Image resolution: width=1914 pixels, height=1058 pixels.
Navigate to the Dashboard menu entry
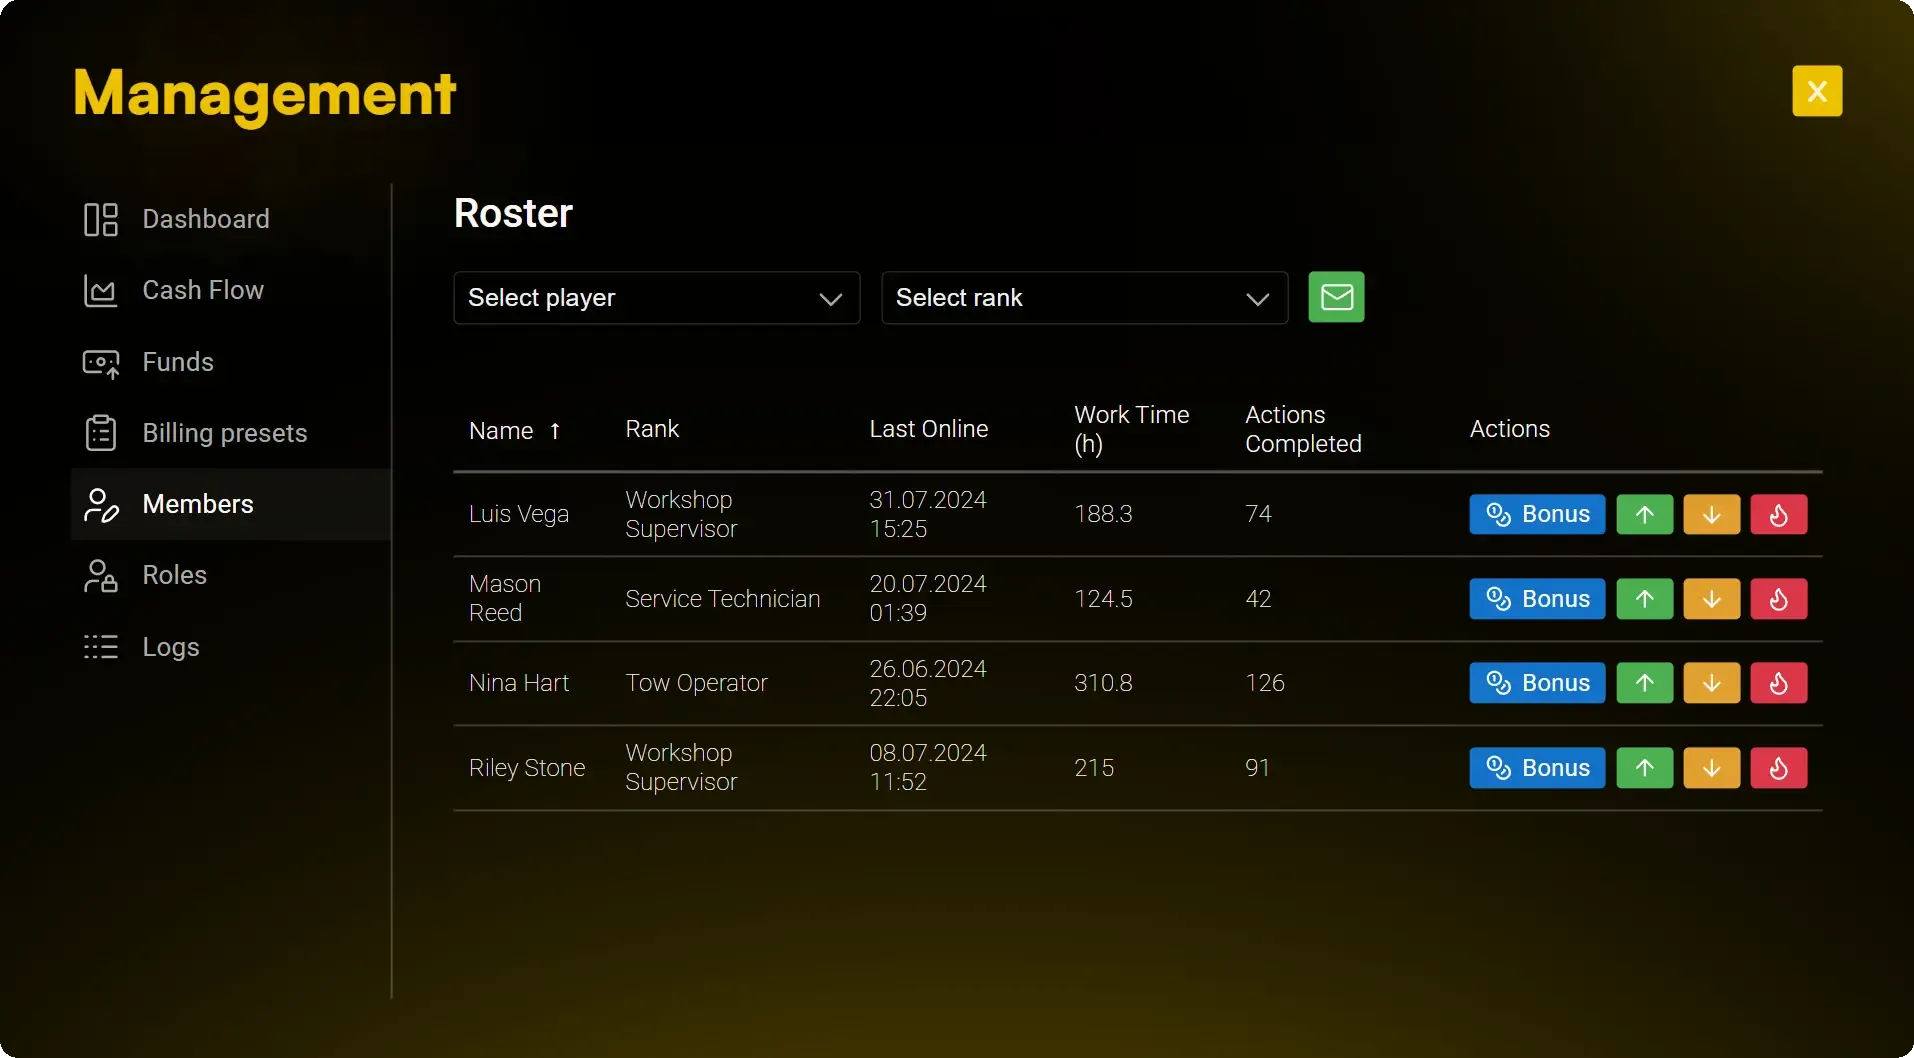point(204,220)
